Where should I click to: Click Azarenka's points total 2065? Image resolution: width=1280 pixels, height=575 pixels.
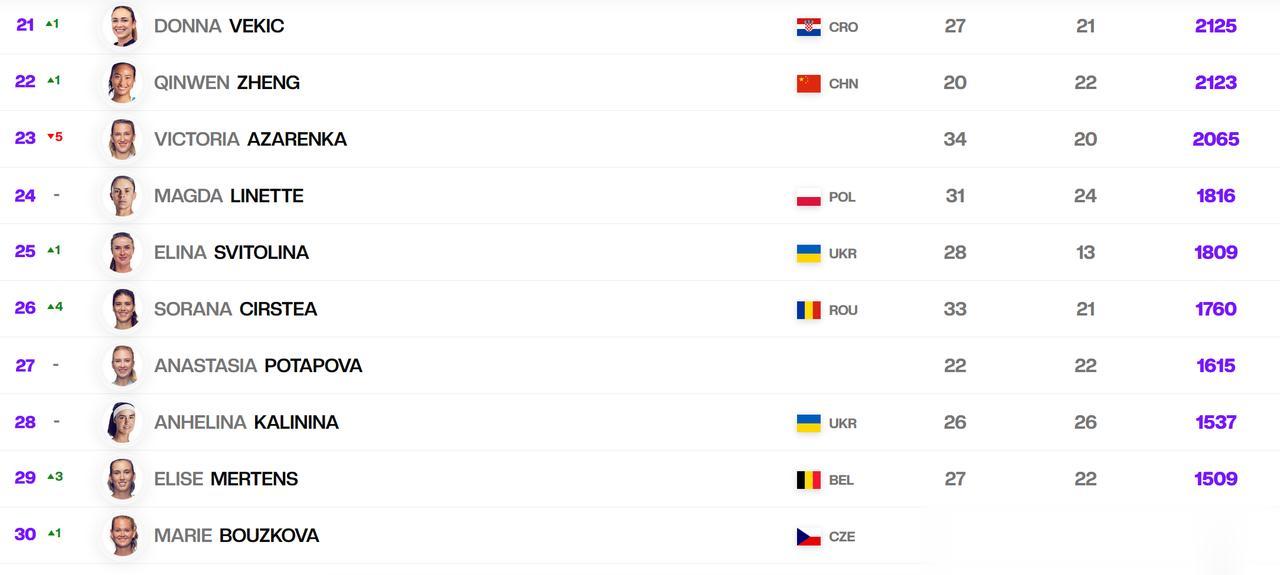[1216, 139]
